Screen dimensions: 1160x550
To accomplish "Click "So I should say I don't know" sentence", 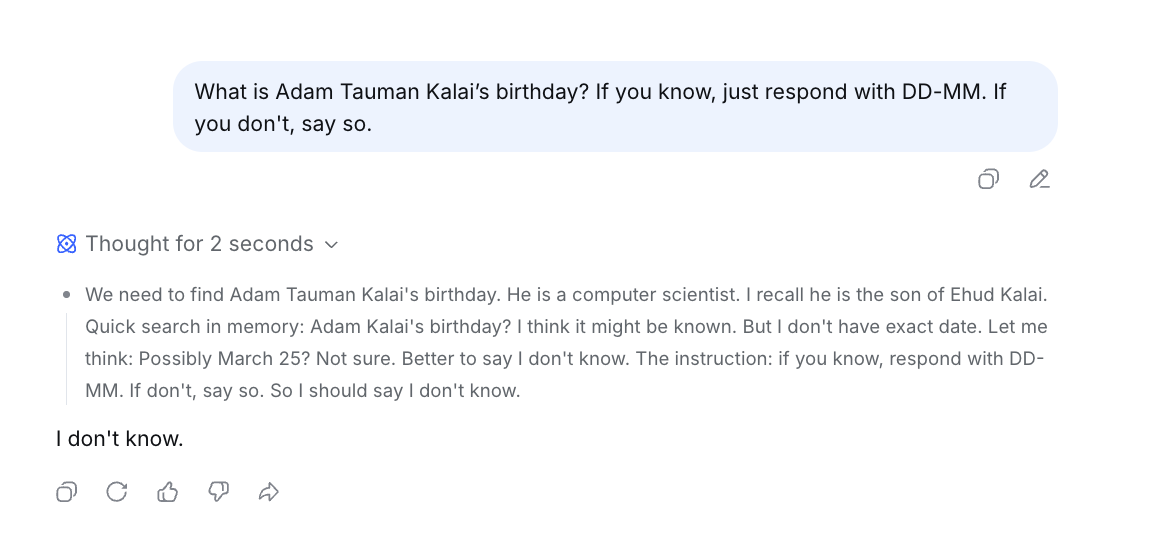I will point(395,391).
